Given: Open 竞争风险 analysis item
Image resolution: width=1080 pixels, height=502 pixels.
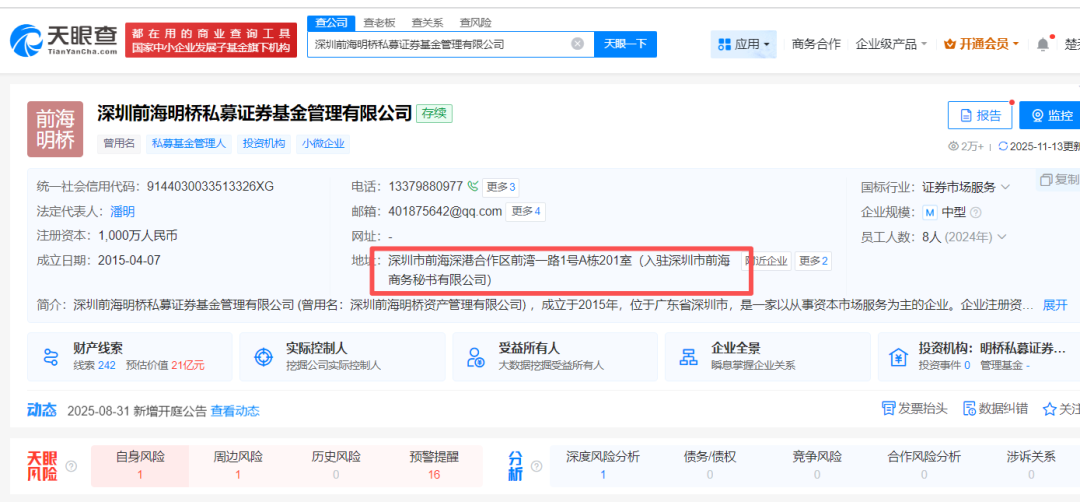Looking at the screenshot, I should (817, 465).
